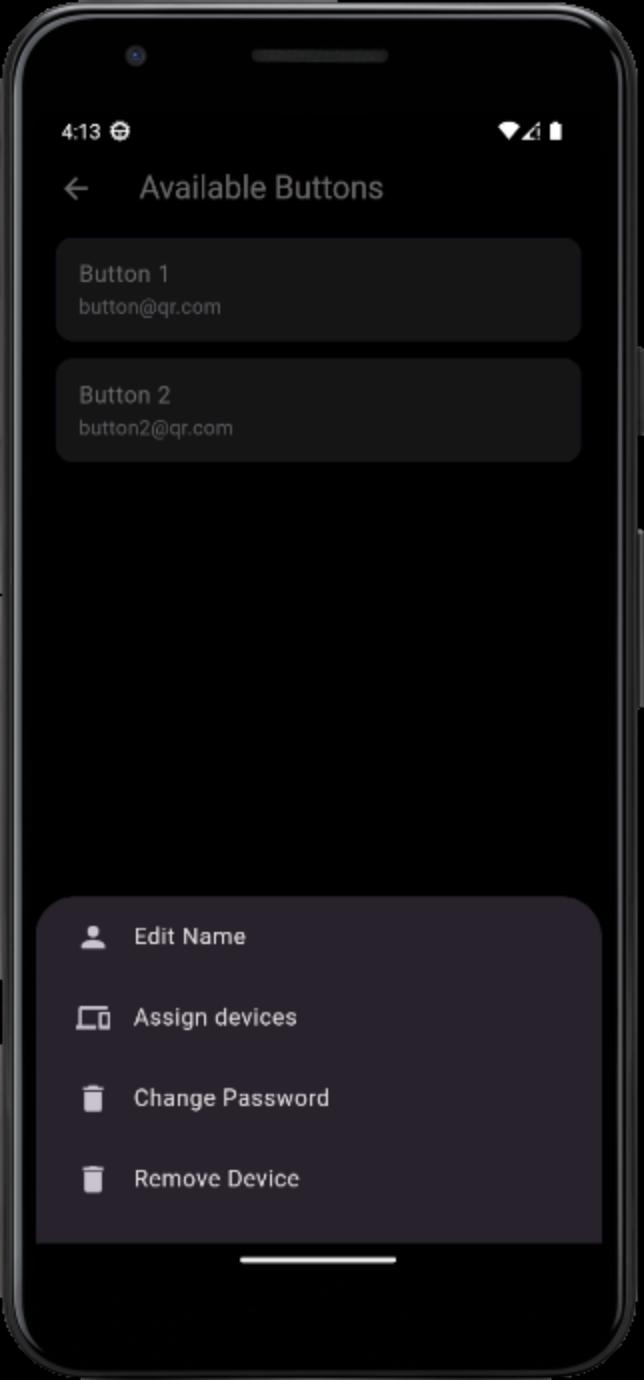Click the devices icon beside Assign devices
The image size is (644, 1380).
coord(93,1018)
